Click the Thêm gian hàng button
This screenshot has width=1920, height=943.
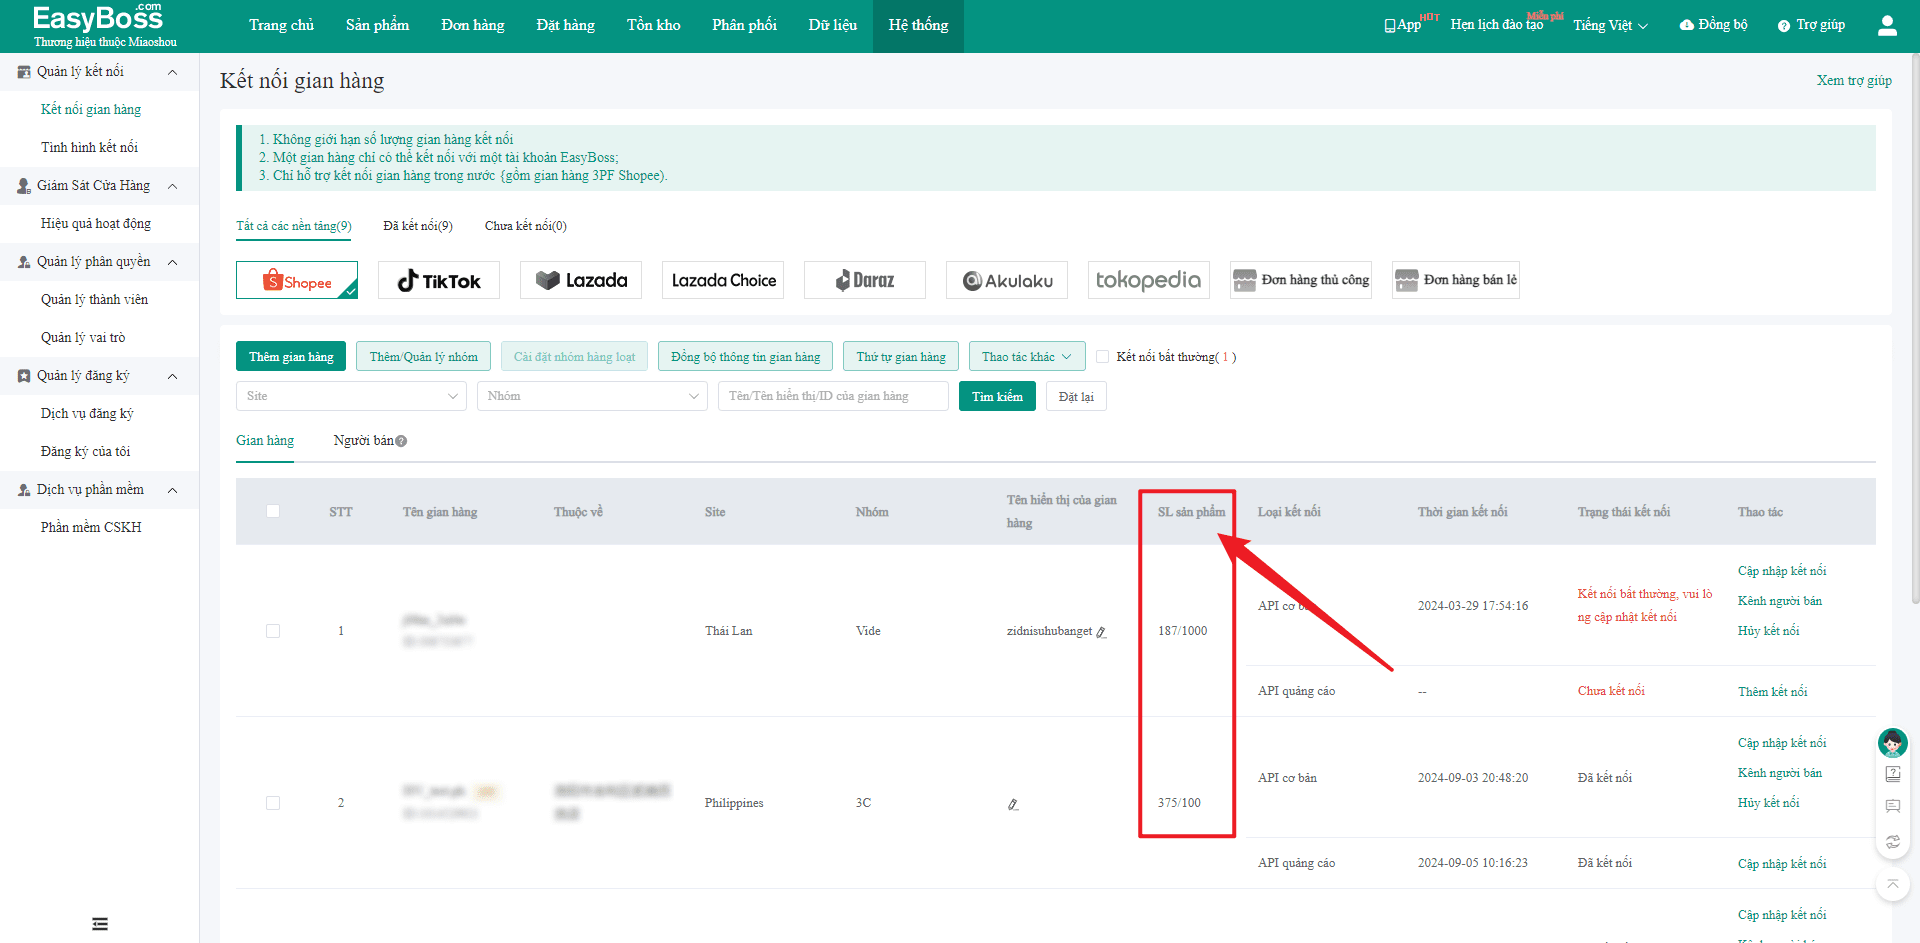click(x=291, y=357)
